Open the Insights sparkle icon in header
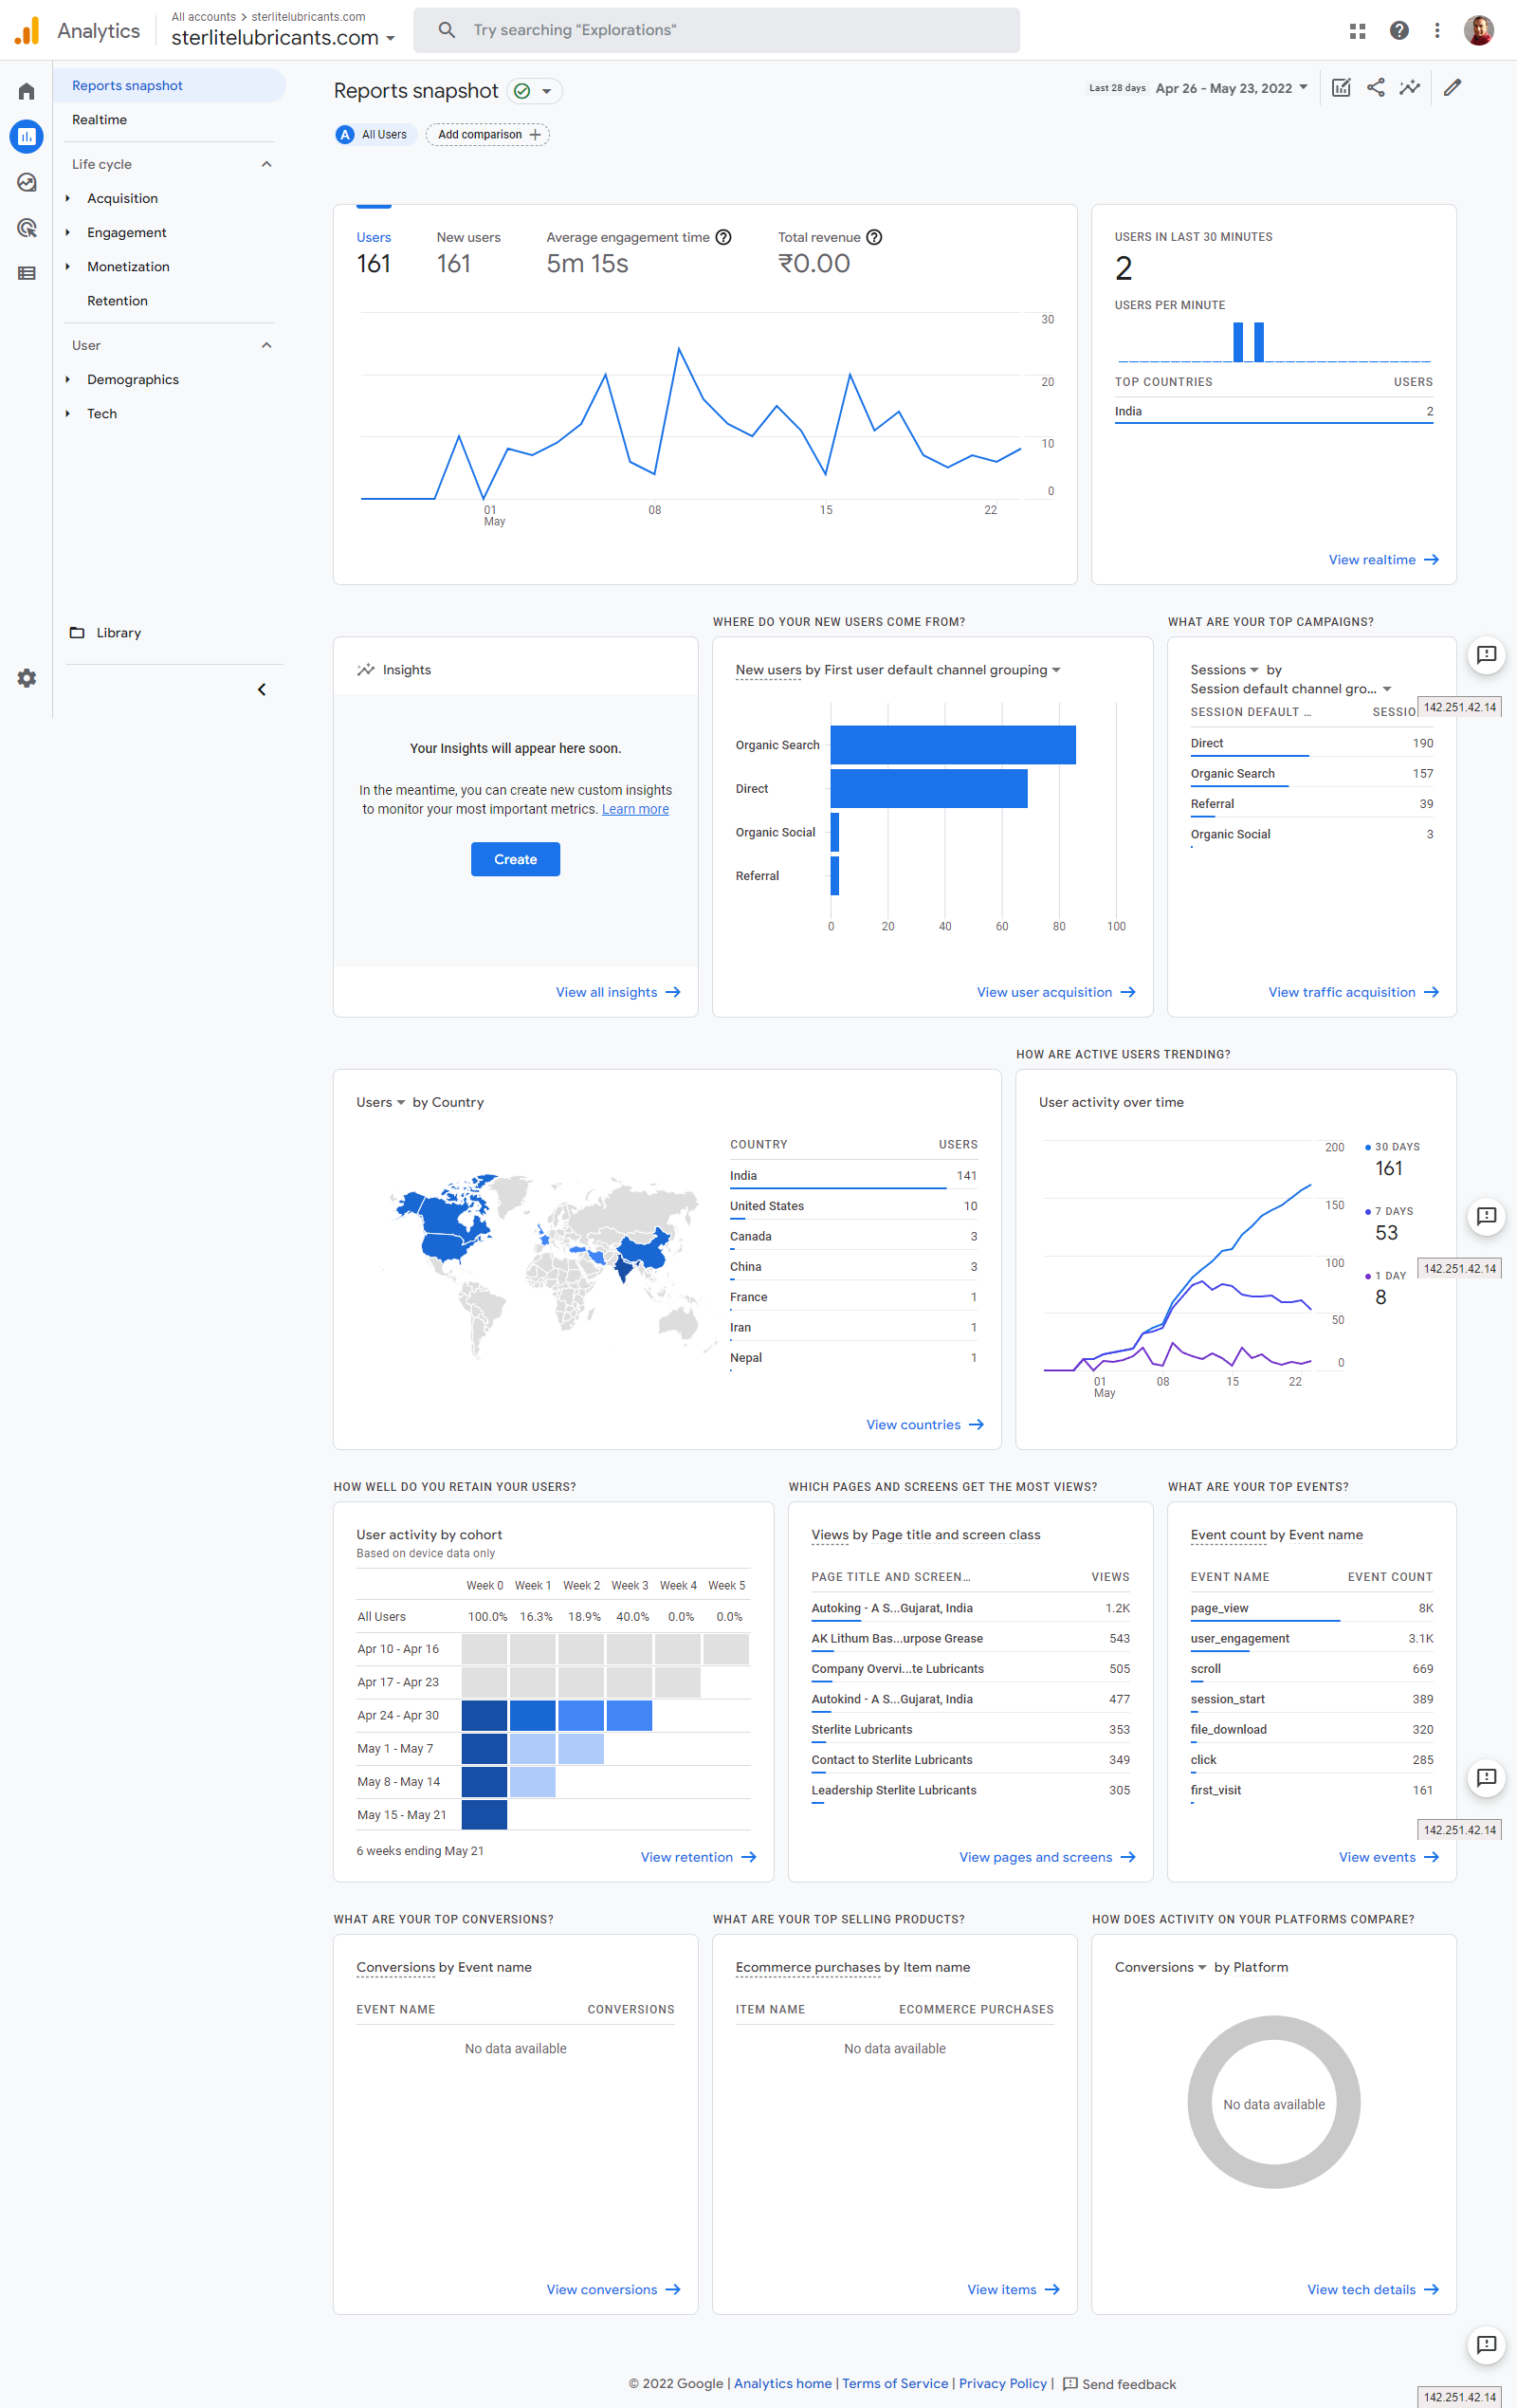The width and height of the screenshot is (1517, 2408). pos(1410,88)
